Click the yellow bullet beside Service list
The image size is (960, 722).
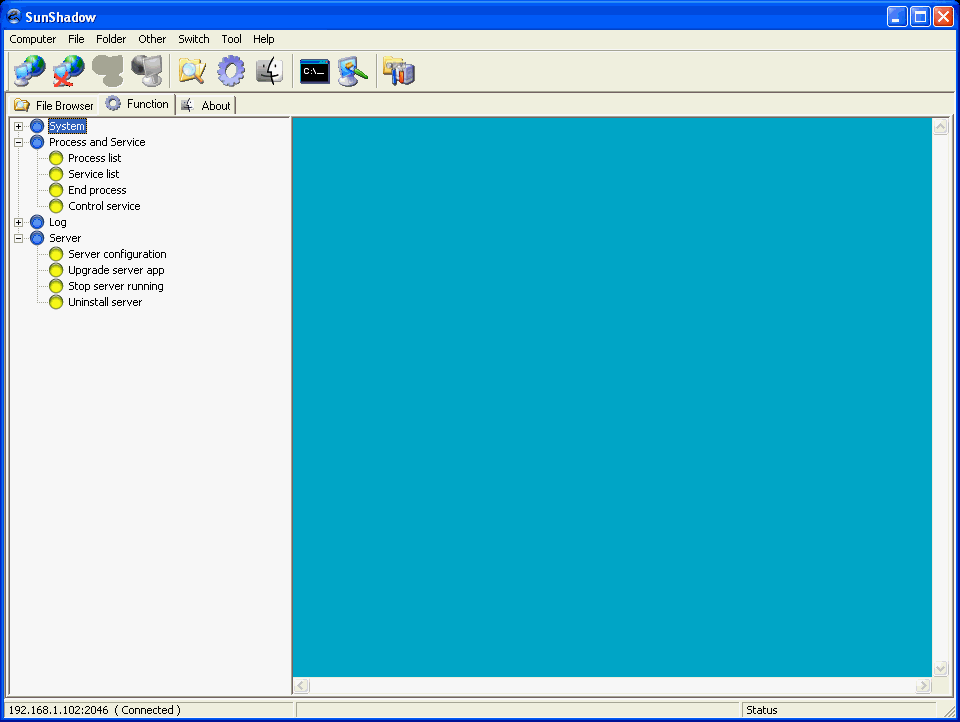pyautogui.click(x=55, y=174)
